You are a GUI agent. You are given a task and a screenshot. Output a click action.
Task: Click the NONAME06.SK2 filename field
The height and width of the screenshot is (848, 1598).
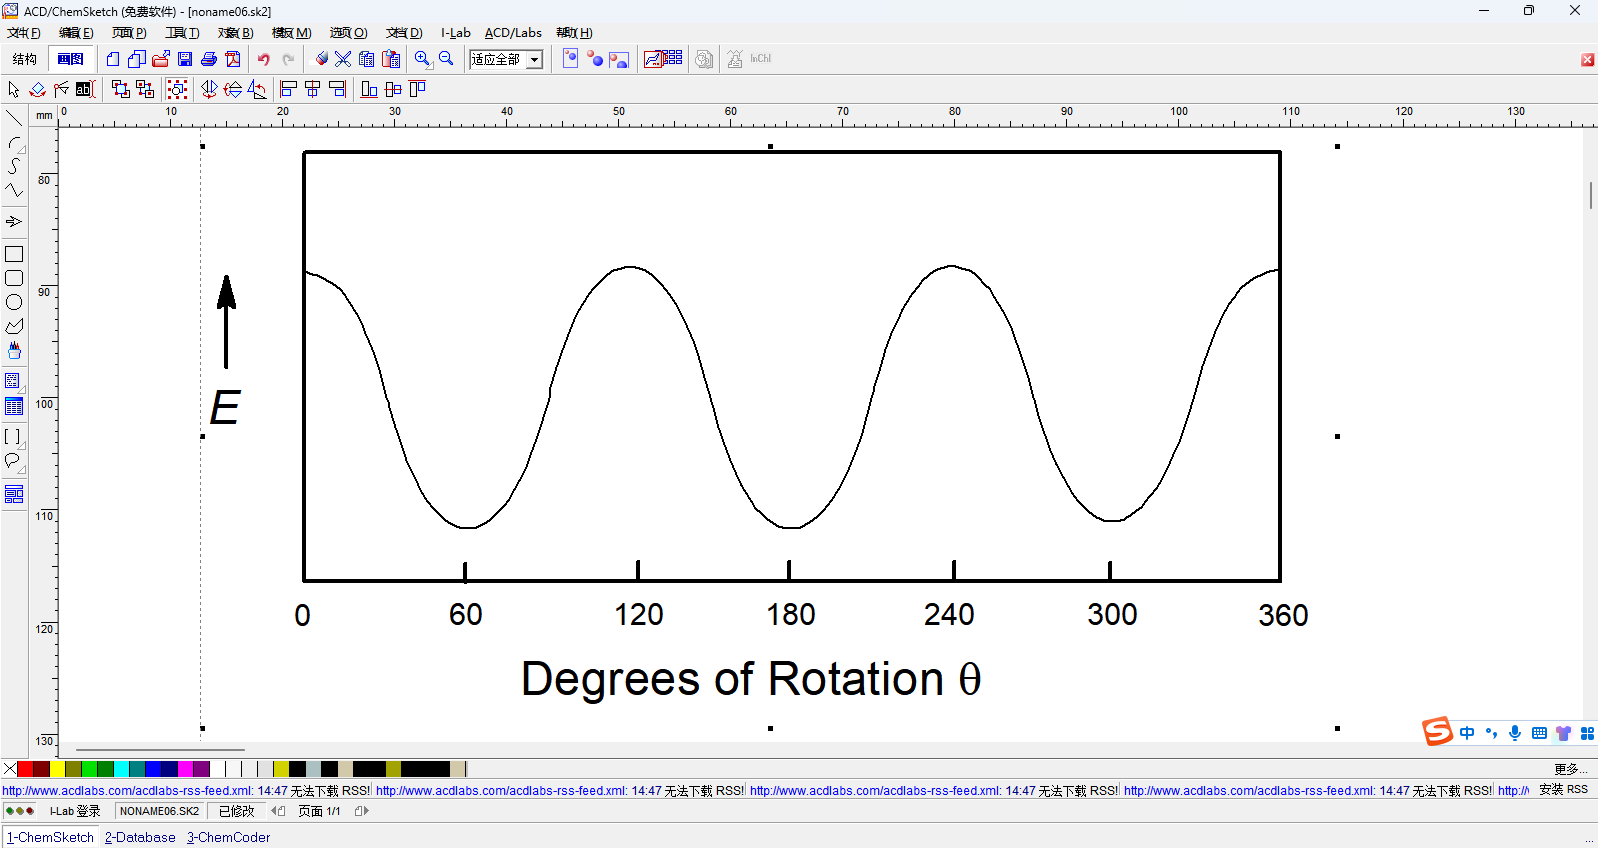click(159, 811)
